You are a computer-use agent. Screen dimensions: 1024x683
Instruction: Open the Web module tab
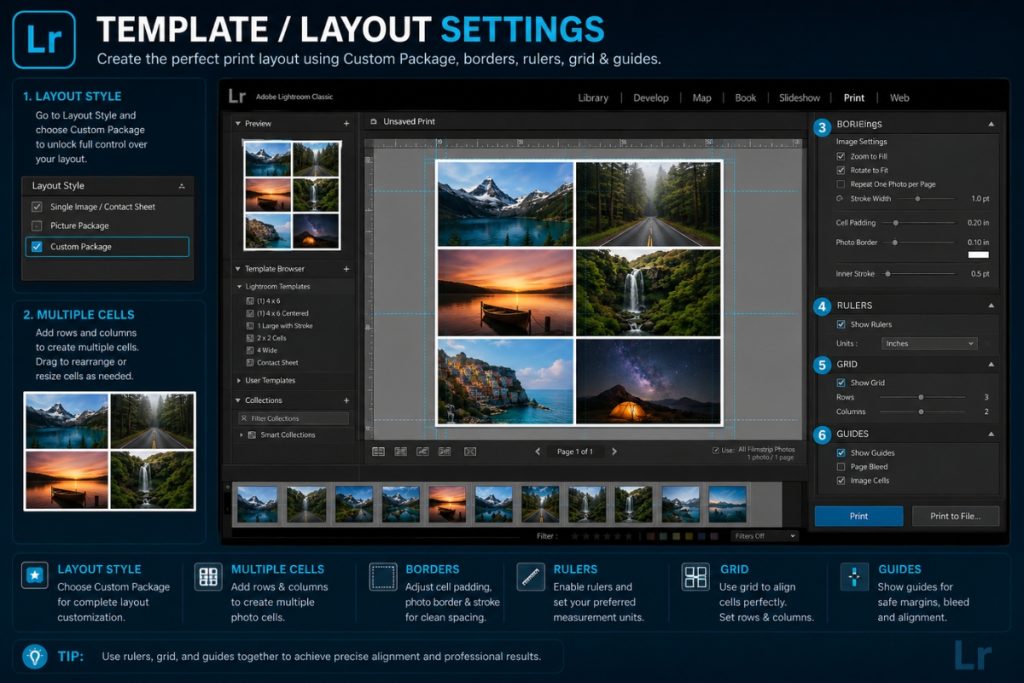899,98
